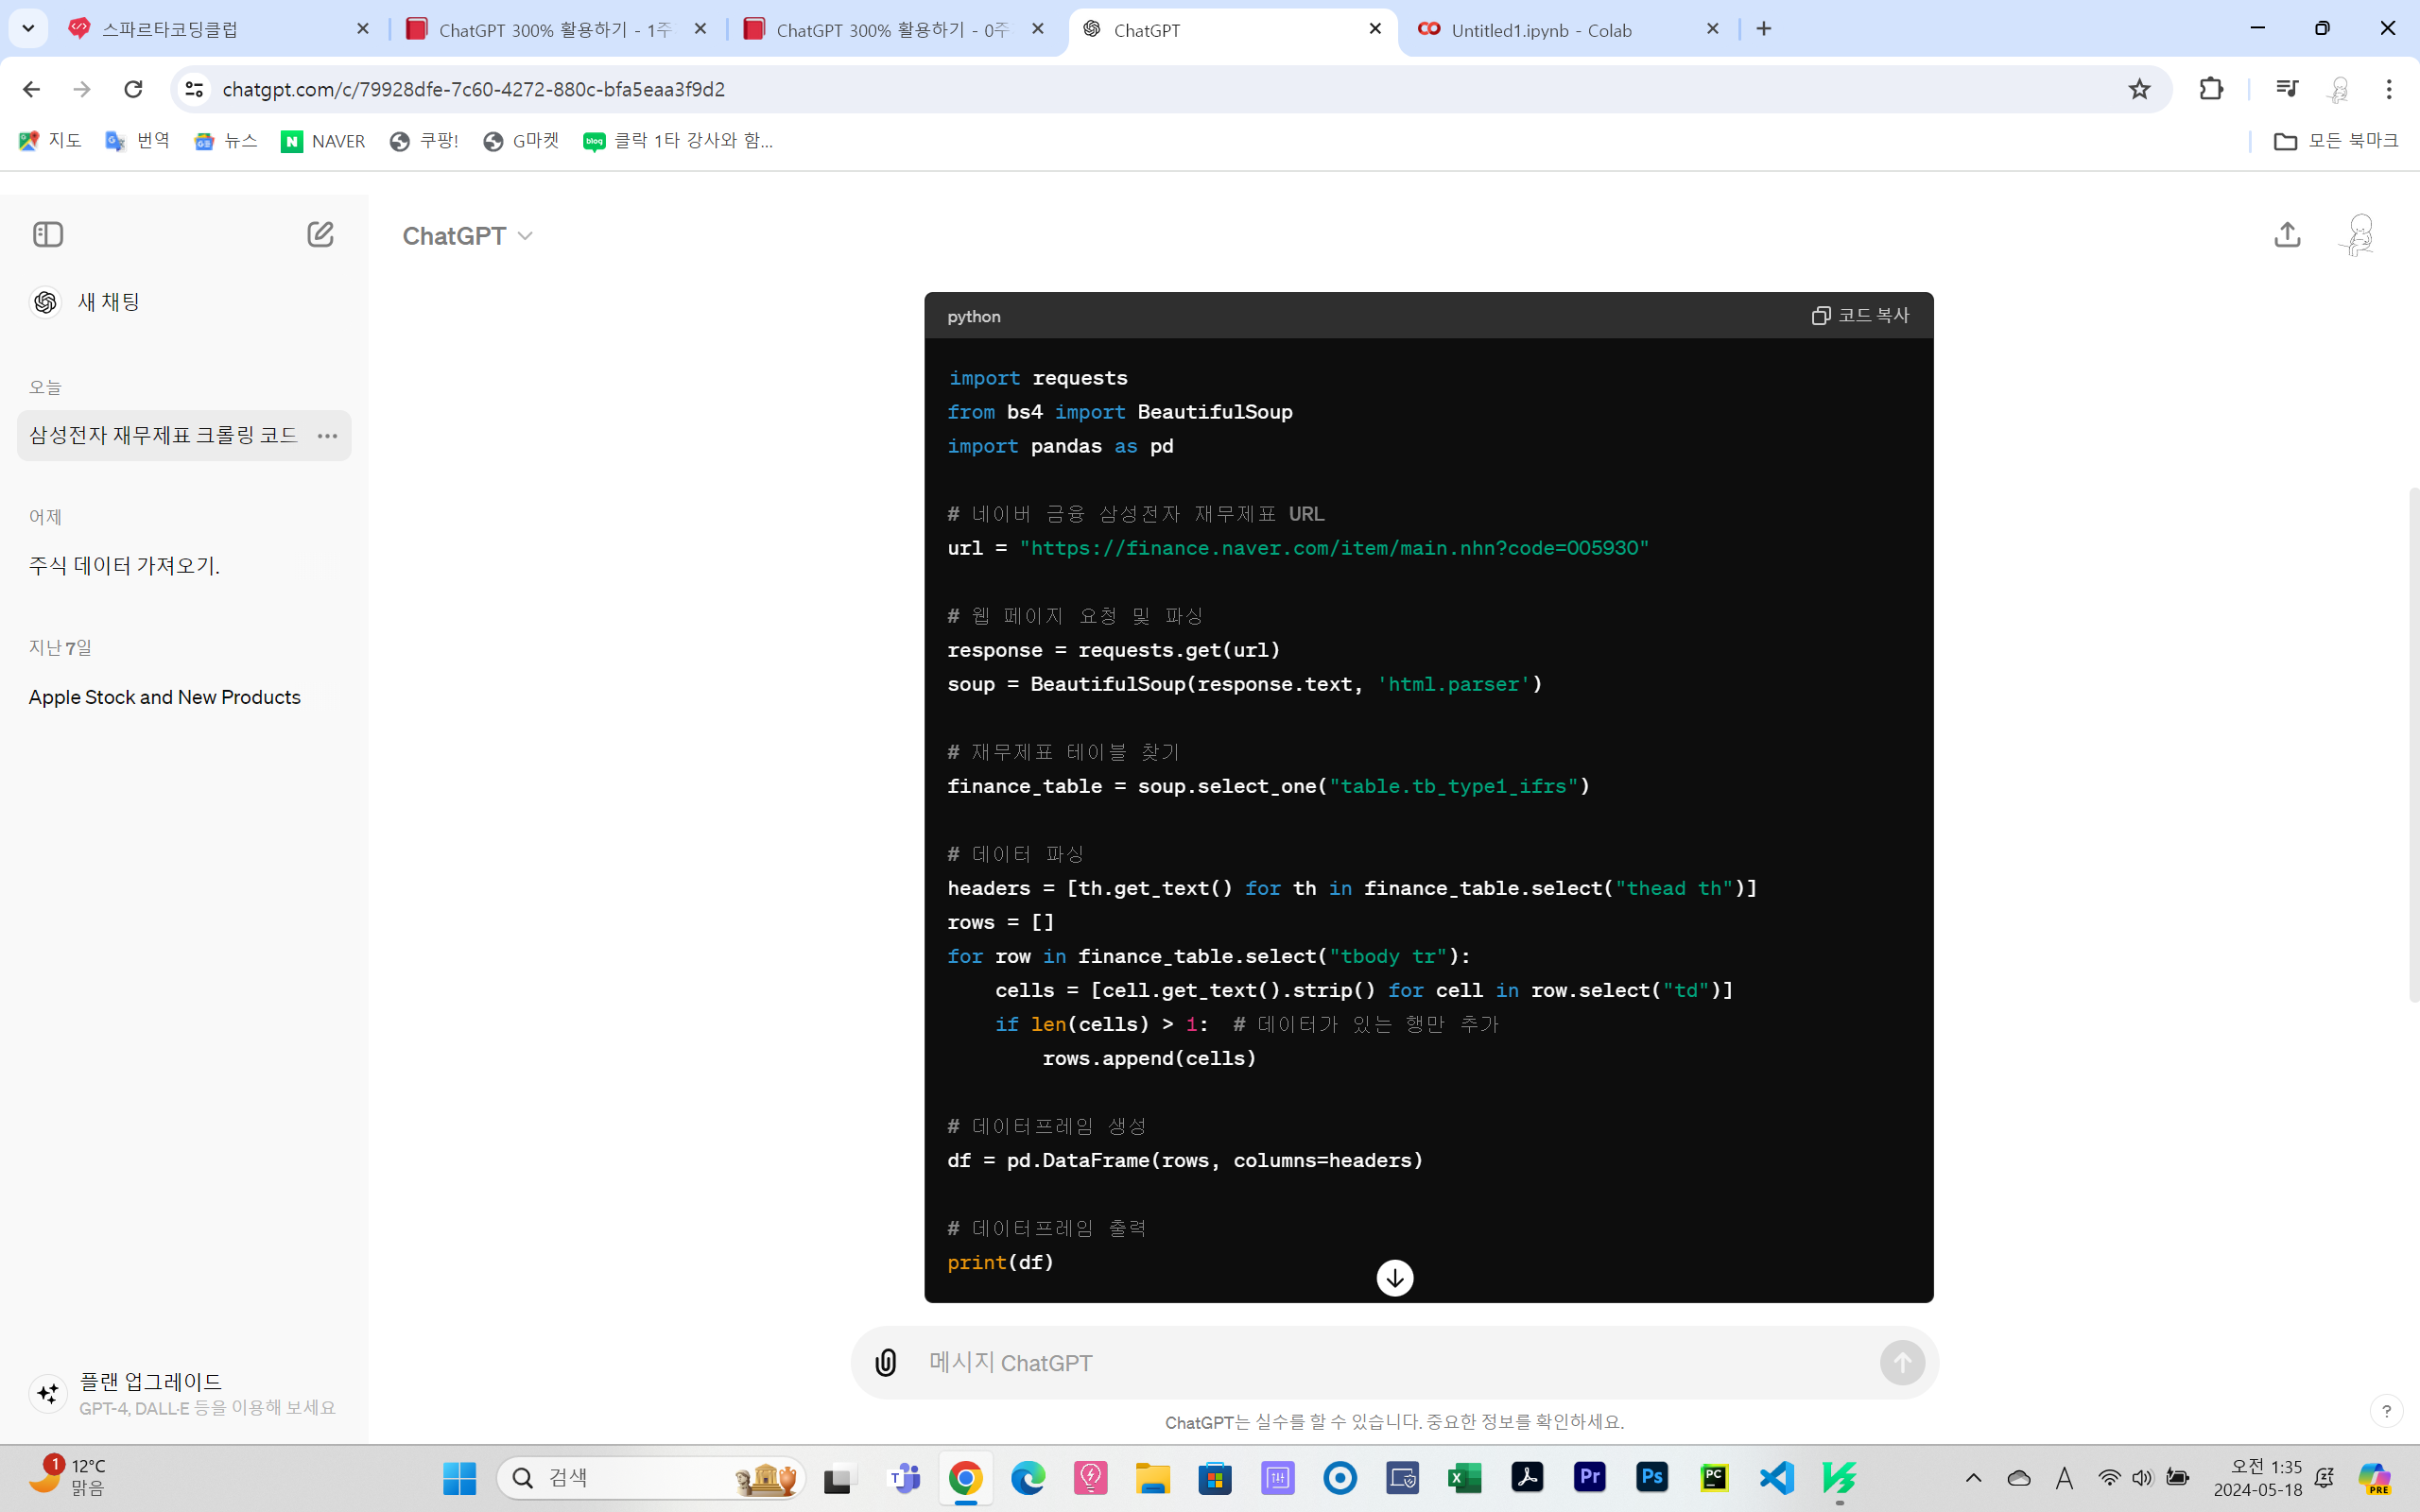Open Excel from taskbar
2420x1512 pixels.
point(1465,1477)
